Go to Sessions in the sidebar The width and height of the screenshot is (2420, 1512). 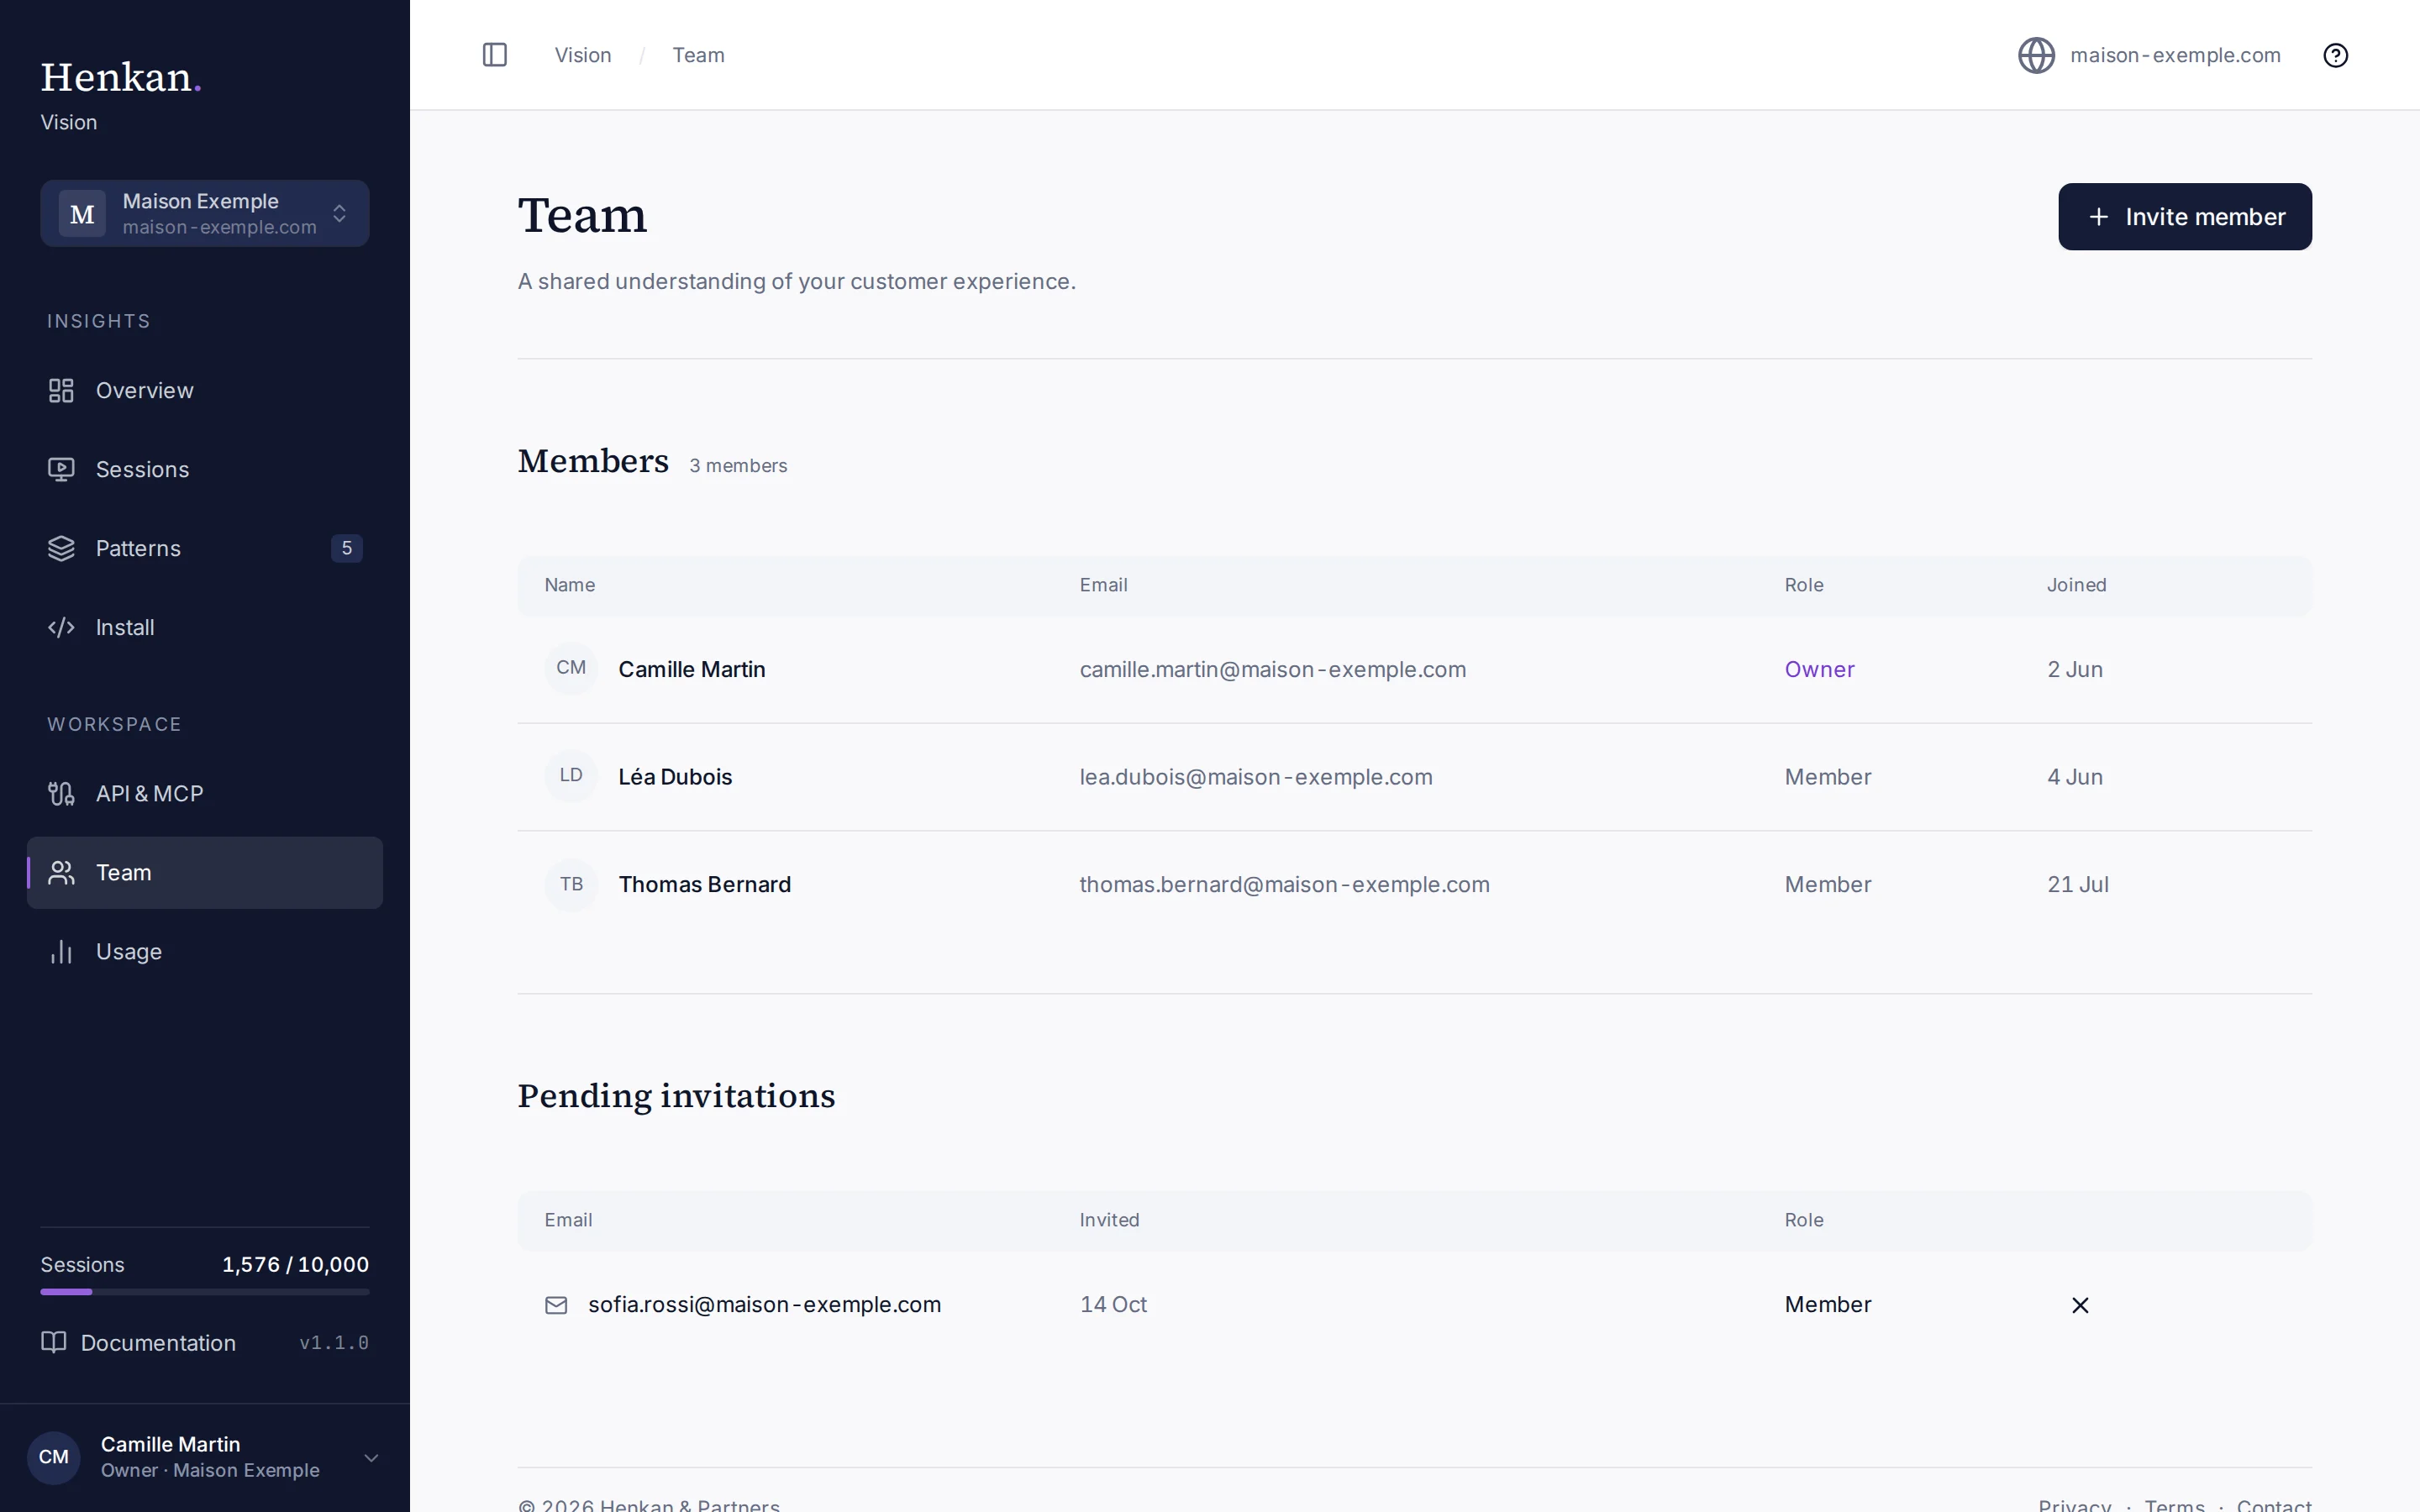pos(205,469)
